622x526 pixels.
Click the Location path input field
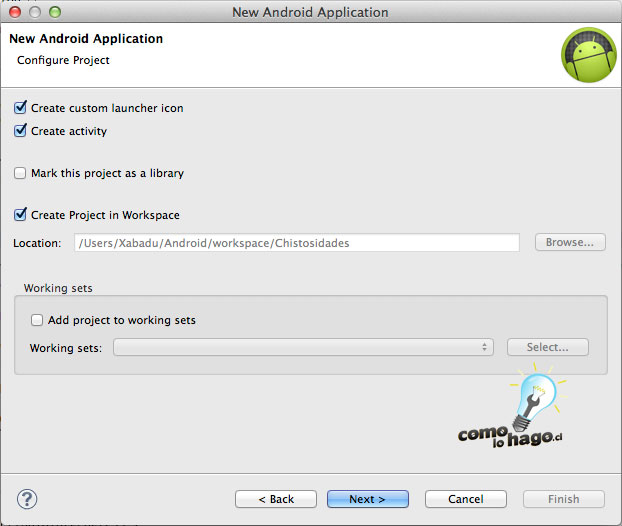297,243
